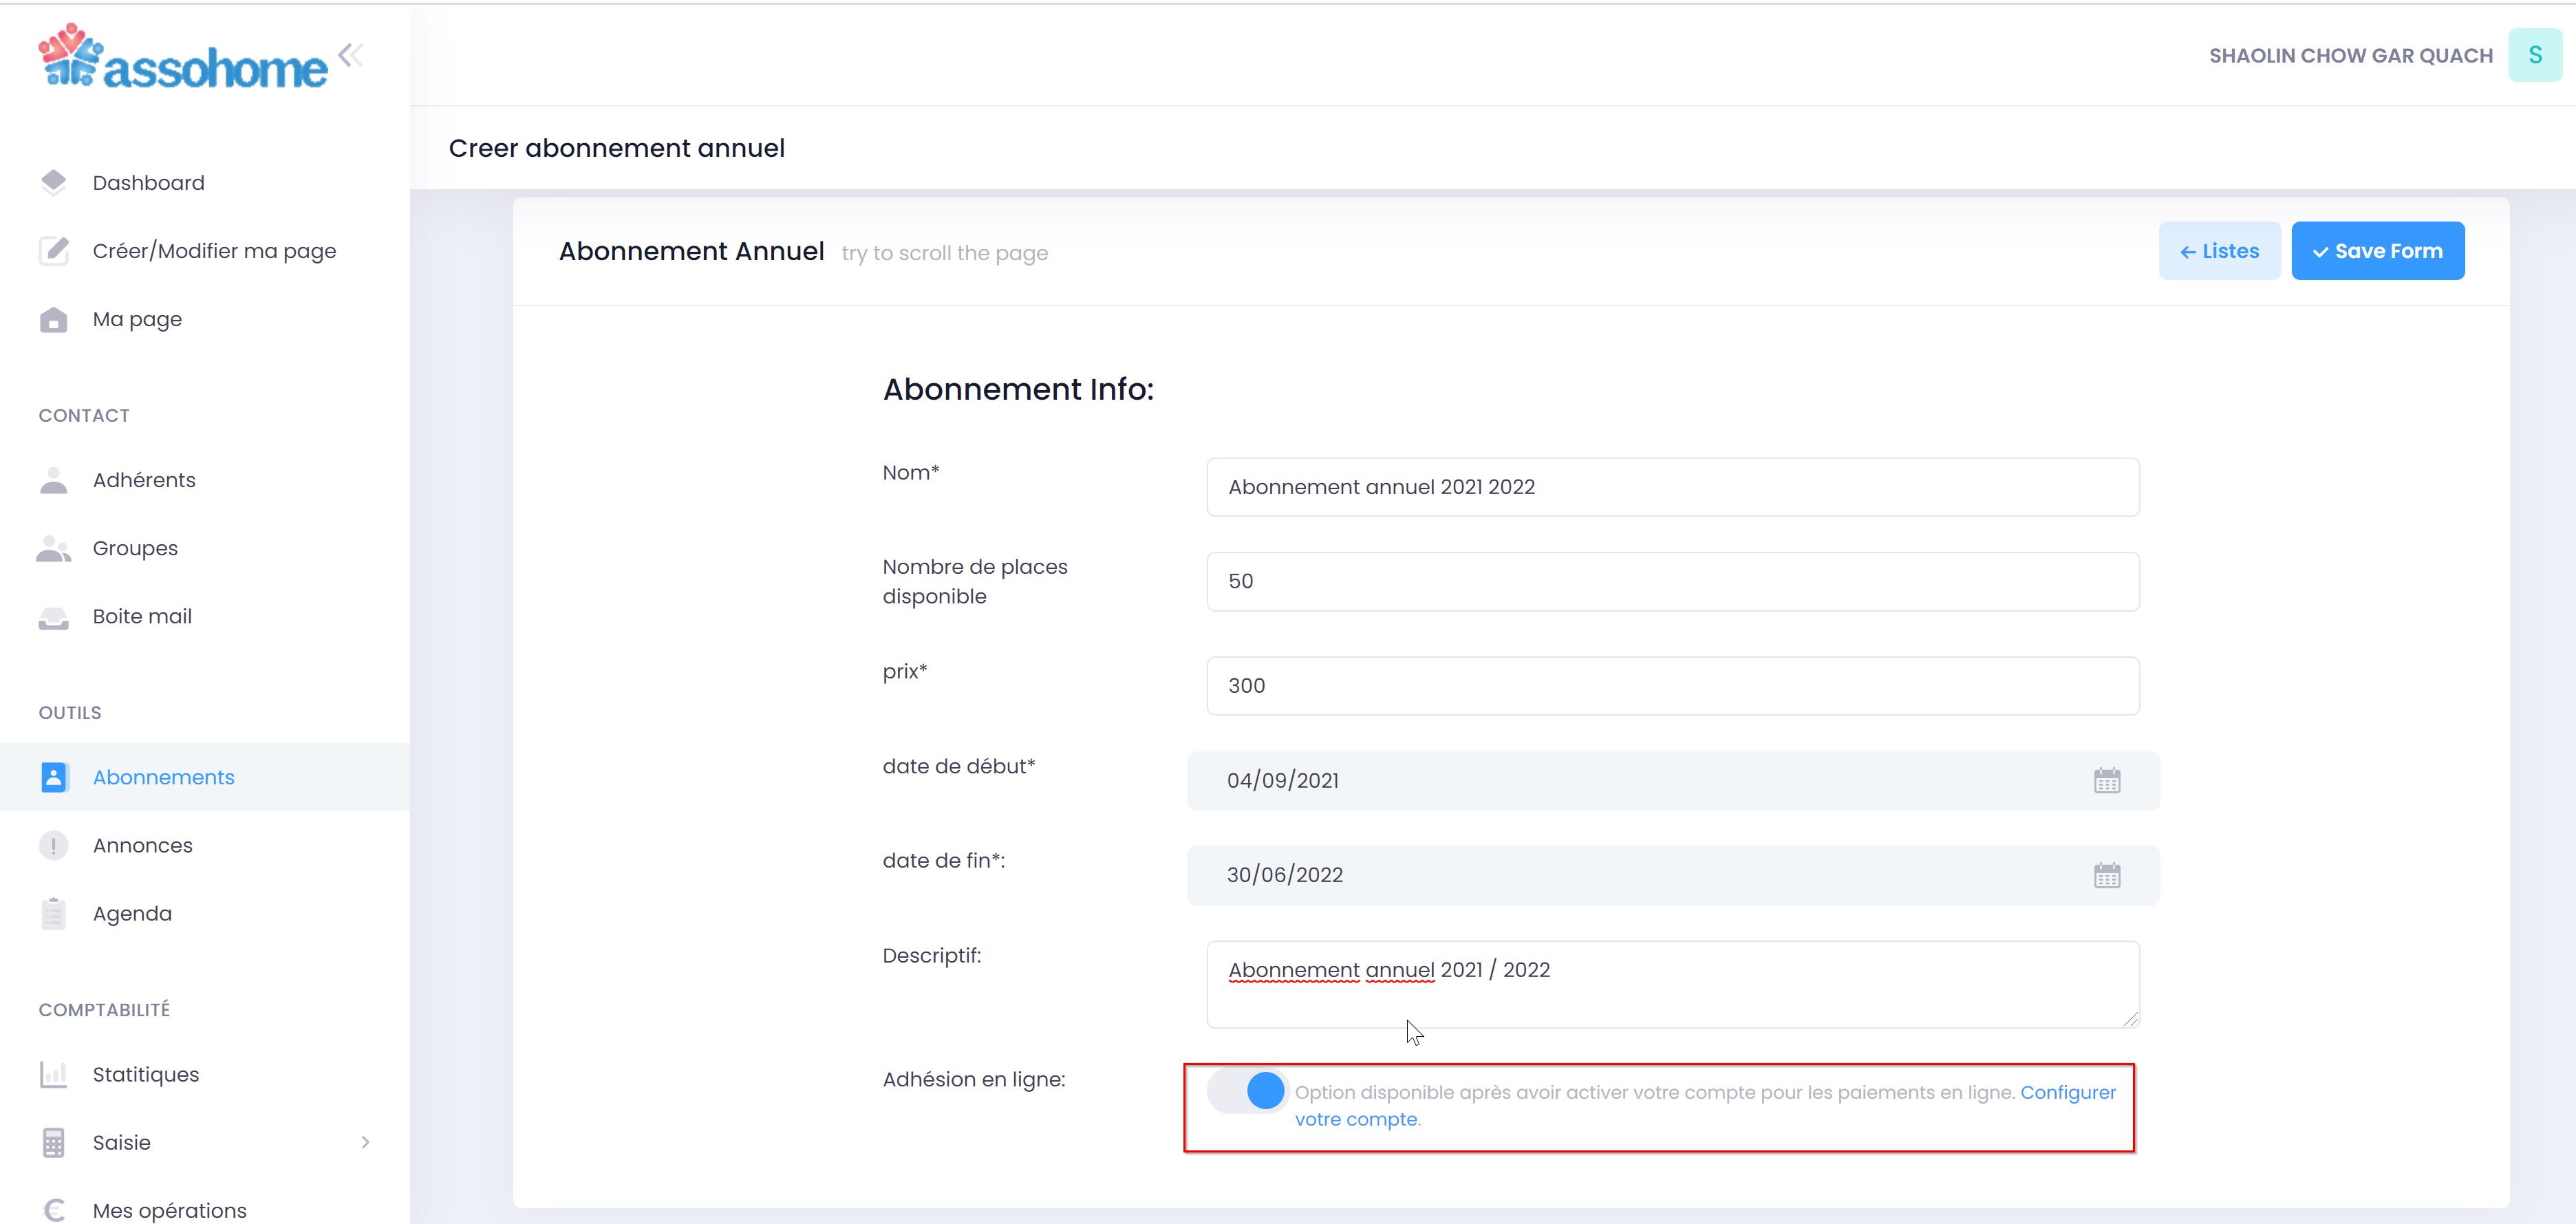The height and width of the screenshot is (1224, 2576).
Task: Toggle the Adhésion en ligne switch
Action: pyautogui.click(x=1247, y=1091)
